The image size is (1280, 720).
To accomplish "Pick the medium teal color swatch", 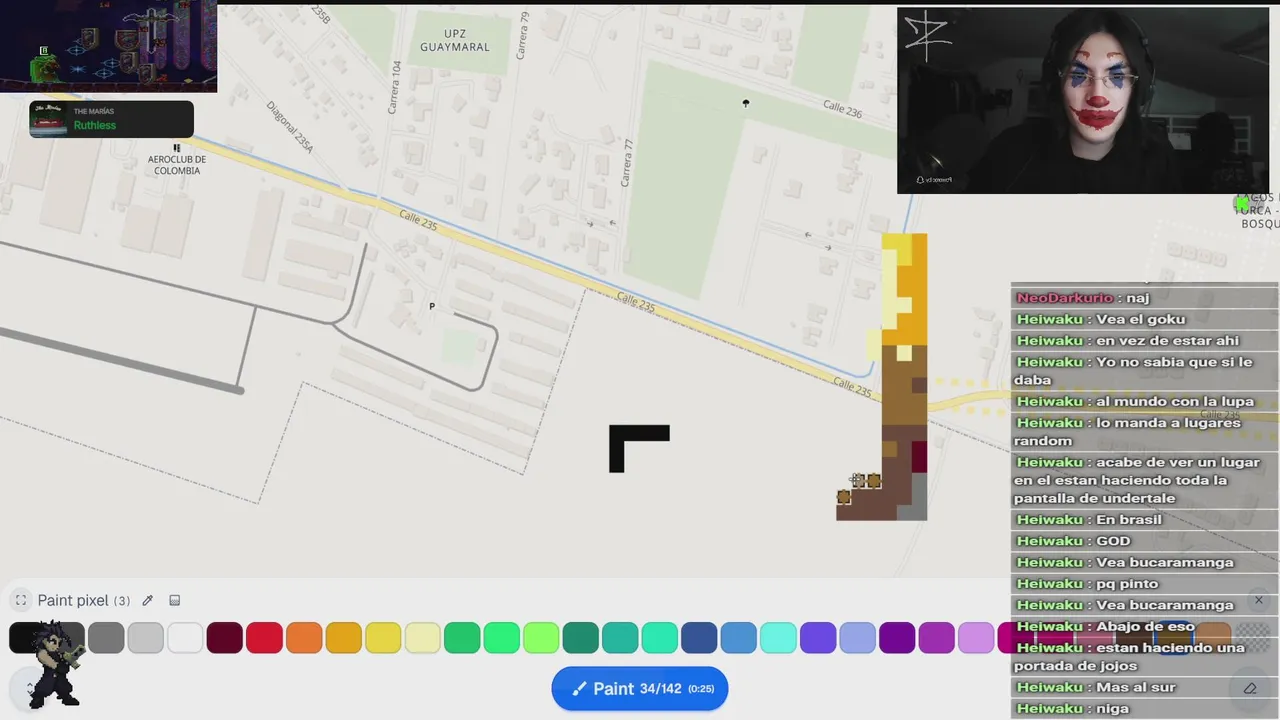I will point(620,638).
